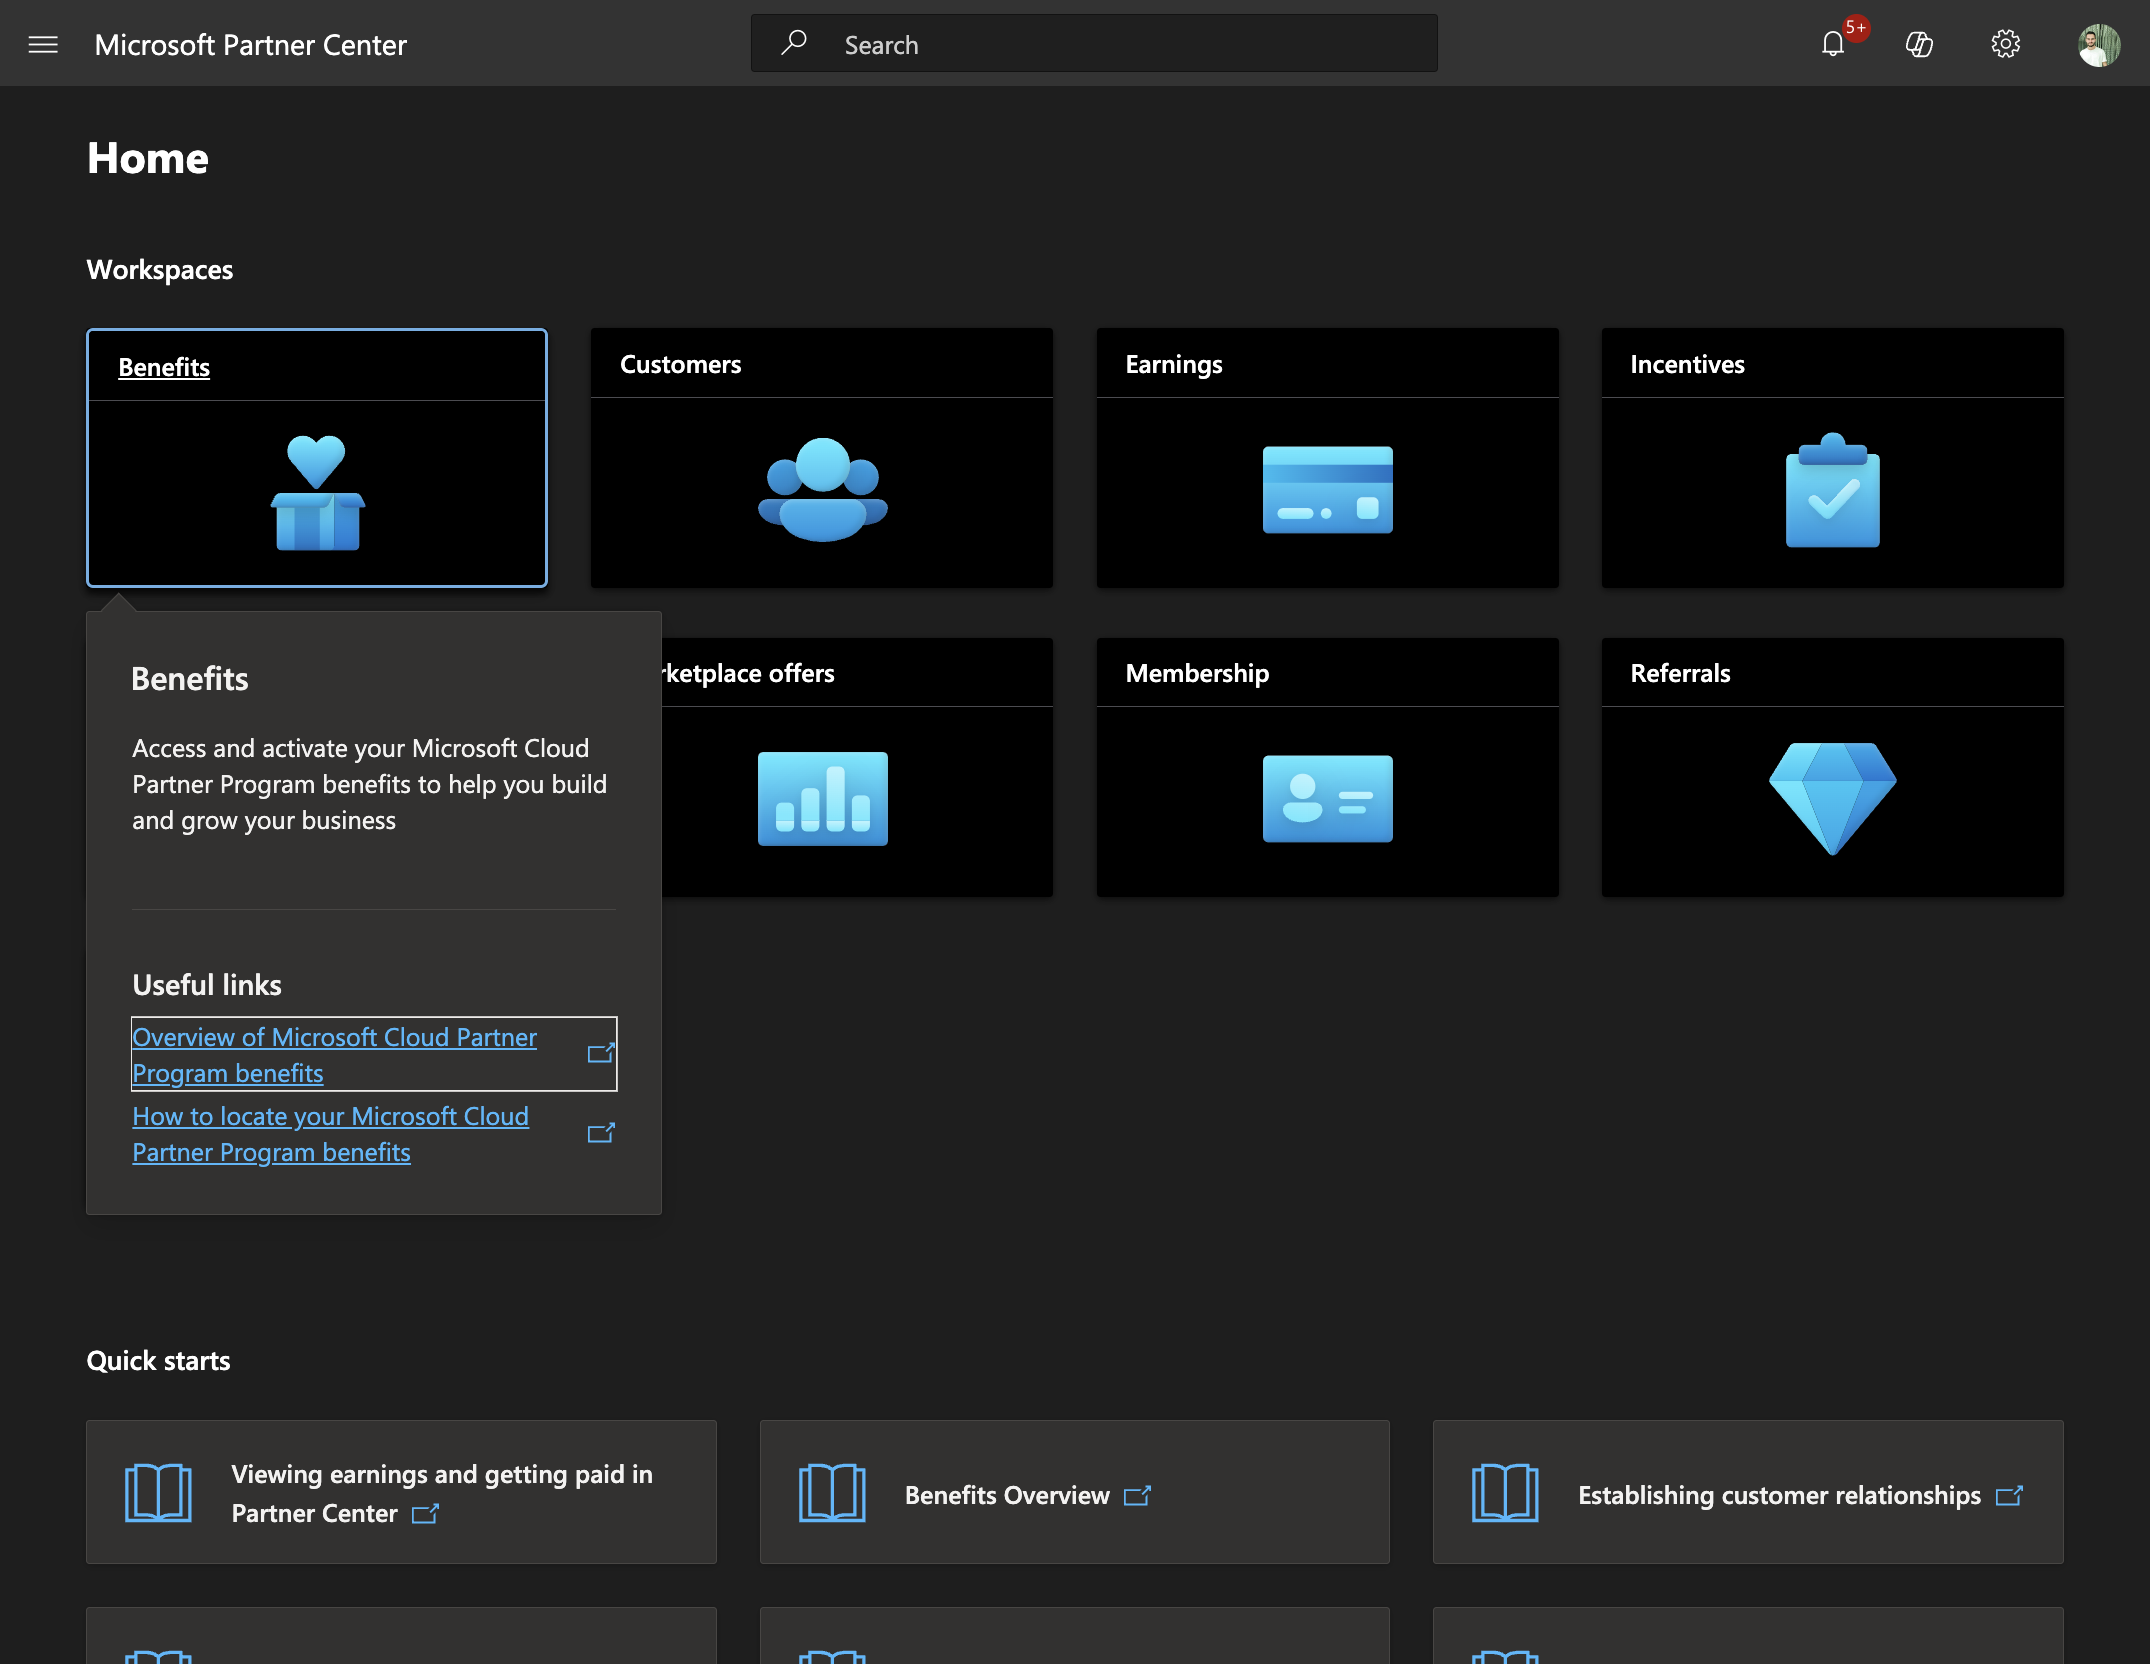Click the Useful links heading in tooltip
Viewport: 2150px width, 1664px height.
207,985
